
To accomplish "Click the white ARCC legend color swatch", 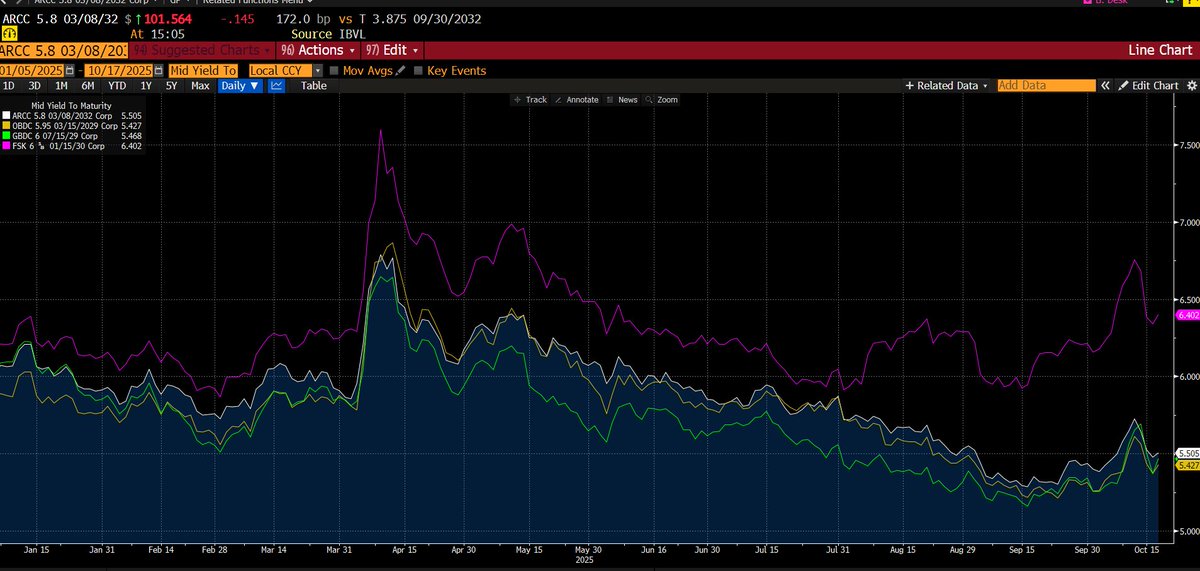I will click(x=7, y=115).
